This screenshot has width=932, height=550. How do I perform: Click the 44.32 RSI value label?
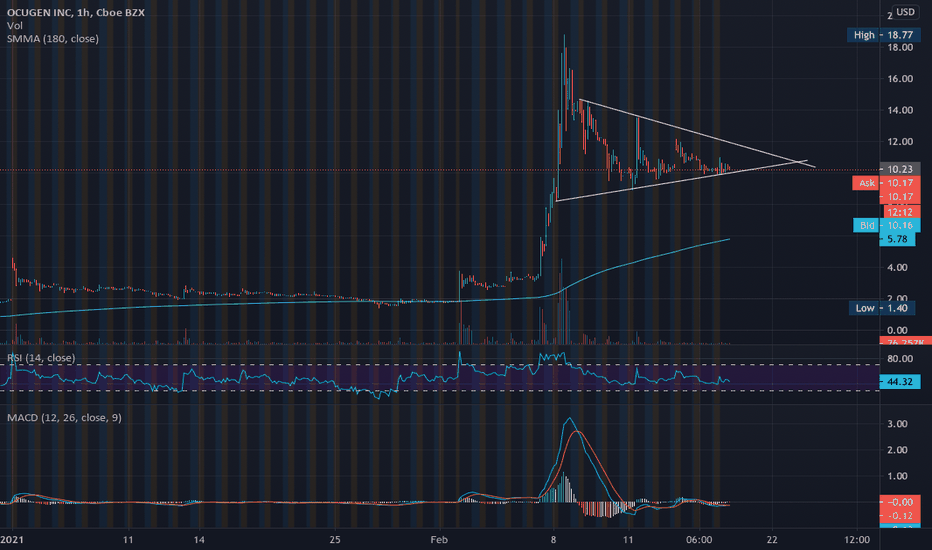coord(900,382)
